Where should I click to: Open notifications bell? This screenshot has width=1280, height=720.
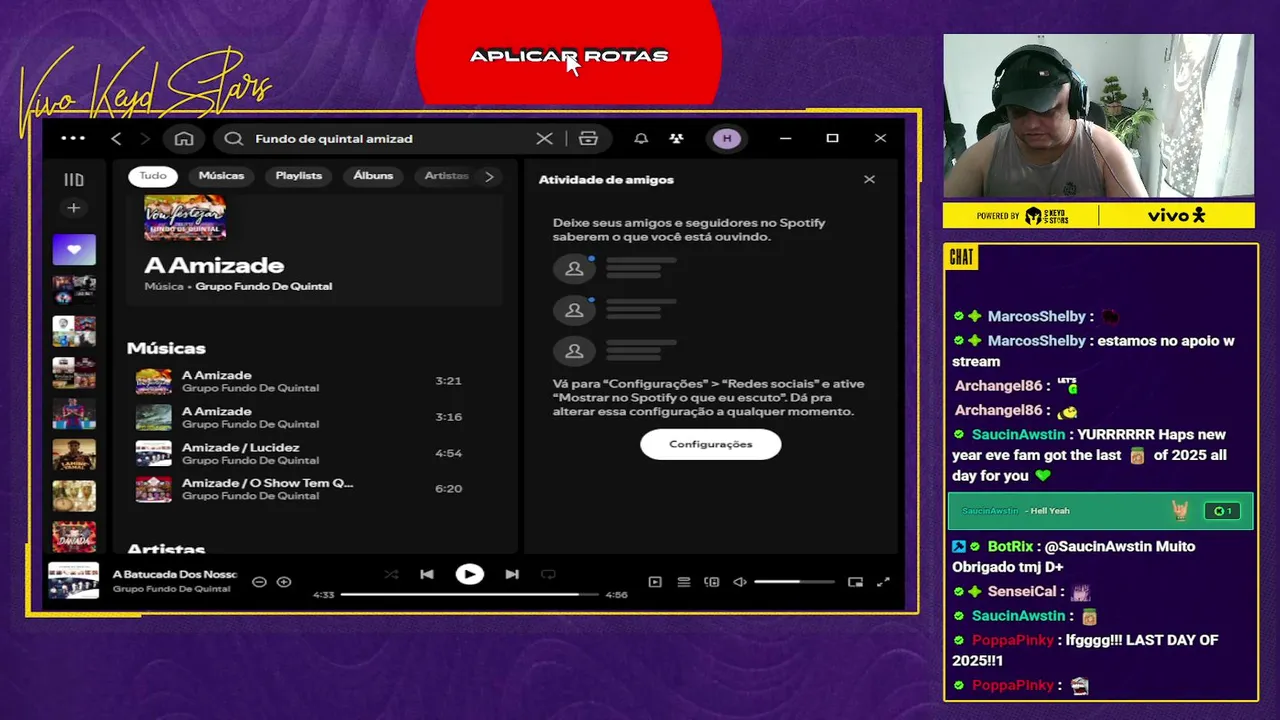pos(641,139)
